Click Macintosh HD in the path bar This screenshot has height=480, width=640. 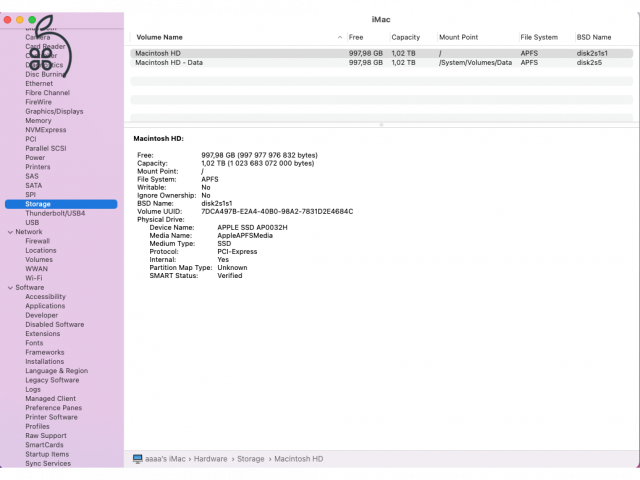tap(298, 459)
